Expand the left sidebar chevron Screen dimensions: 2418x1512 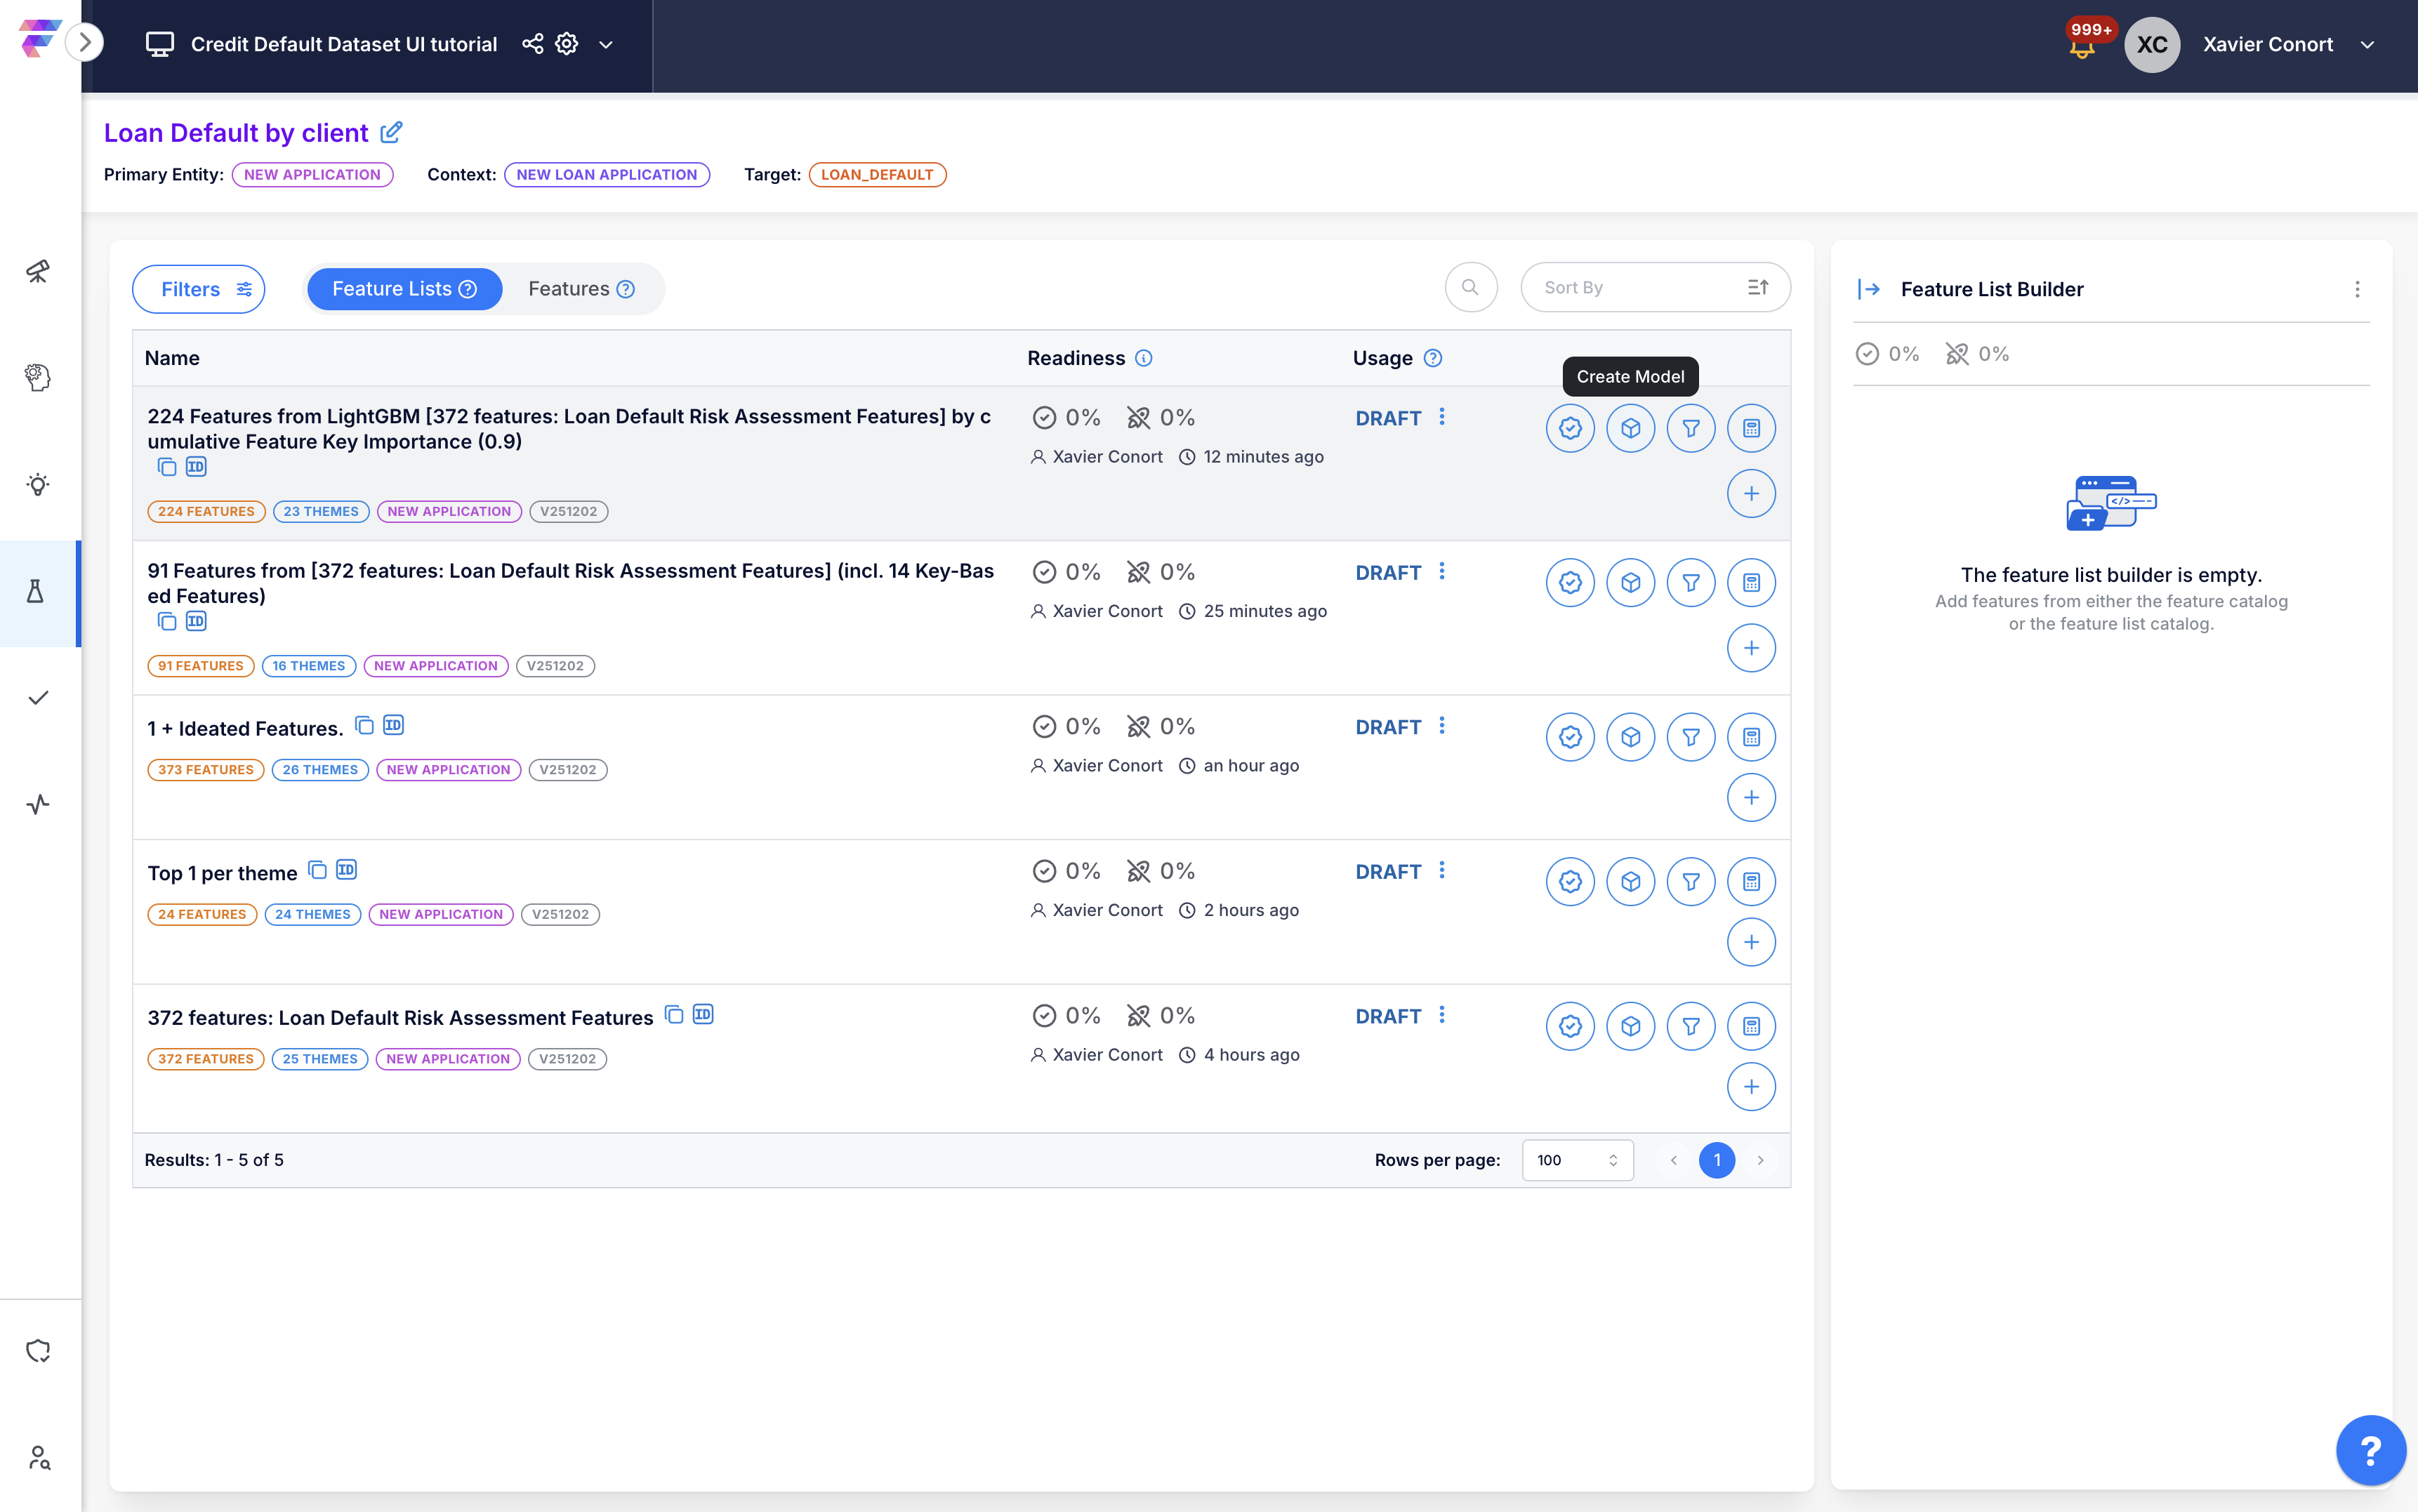[85, 43]
